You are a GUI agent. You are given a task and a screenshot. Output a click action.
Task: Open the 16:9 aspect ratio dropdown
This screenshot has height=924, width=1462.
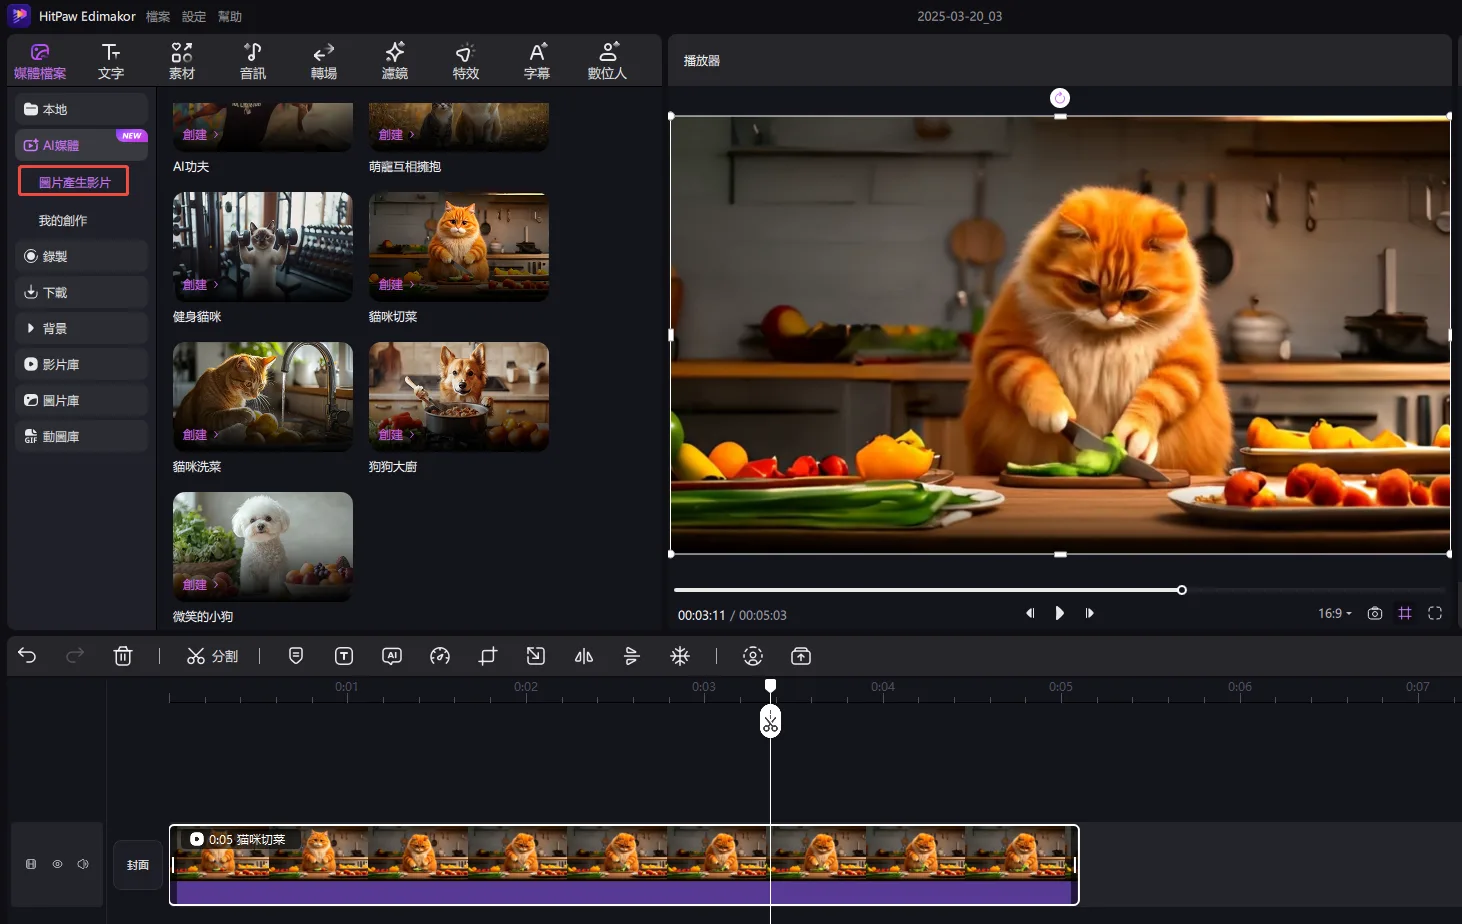tap(1334, 613)
